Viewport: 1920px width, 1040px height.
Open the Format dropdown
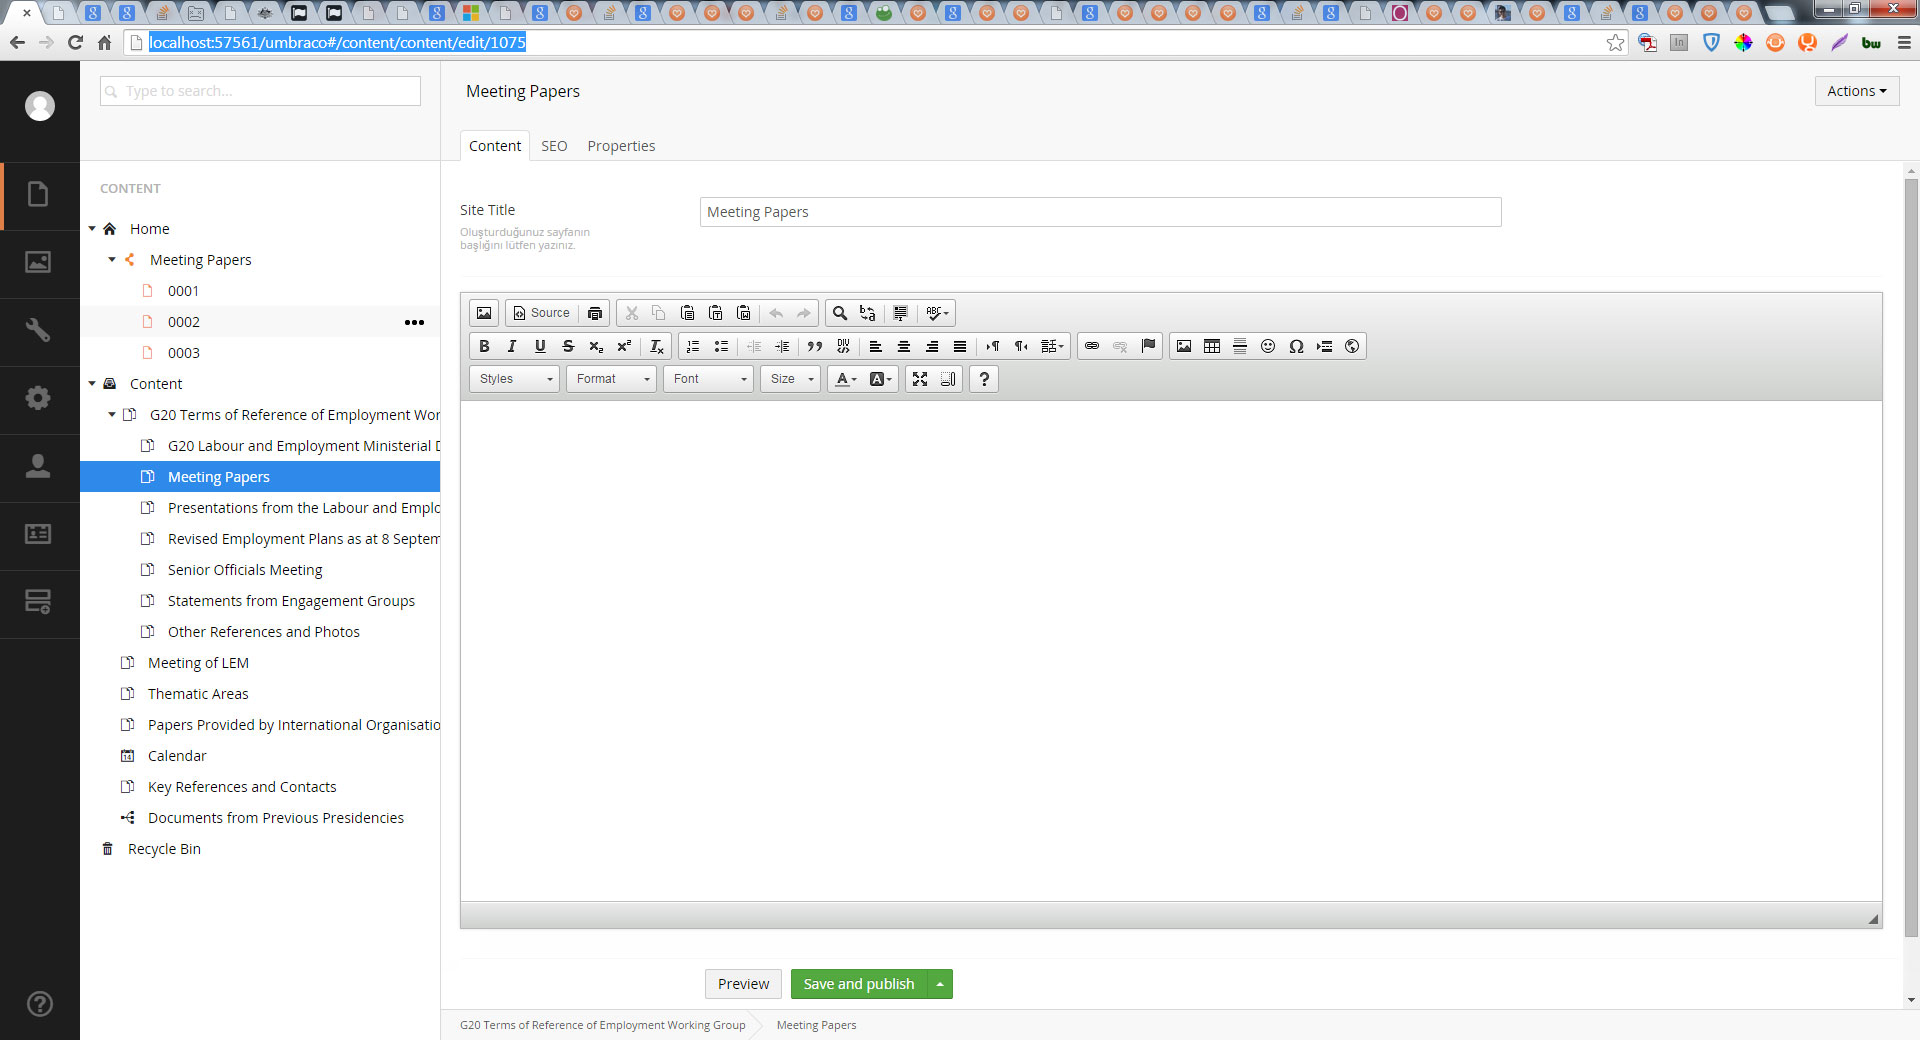click(x=611, y=379)
